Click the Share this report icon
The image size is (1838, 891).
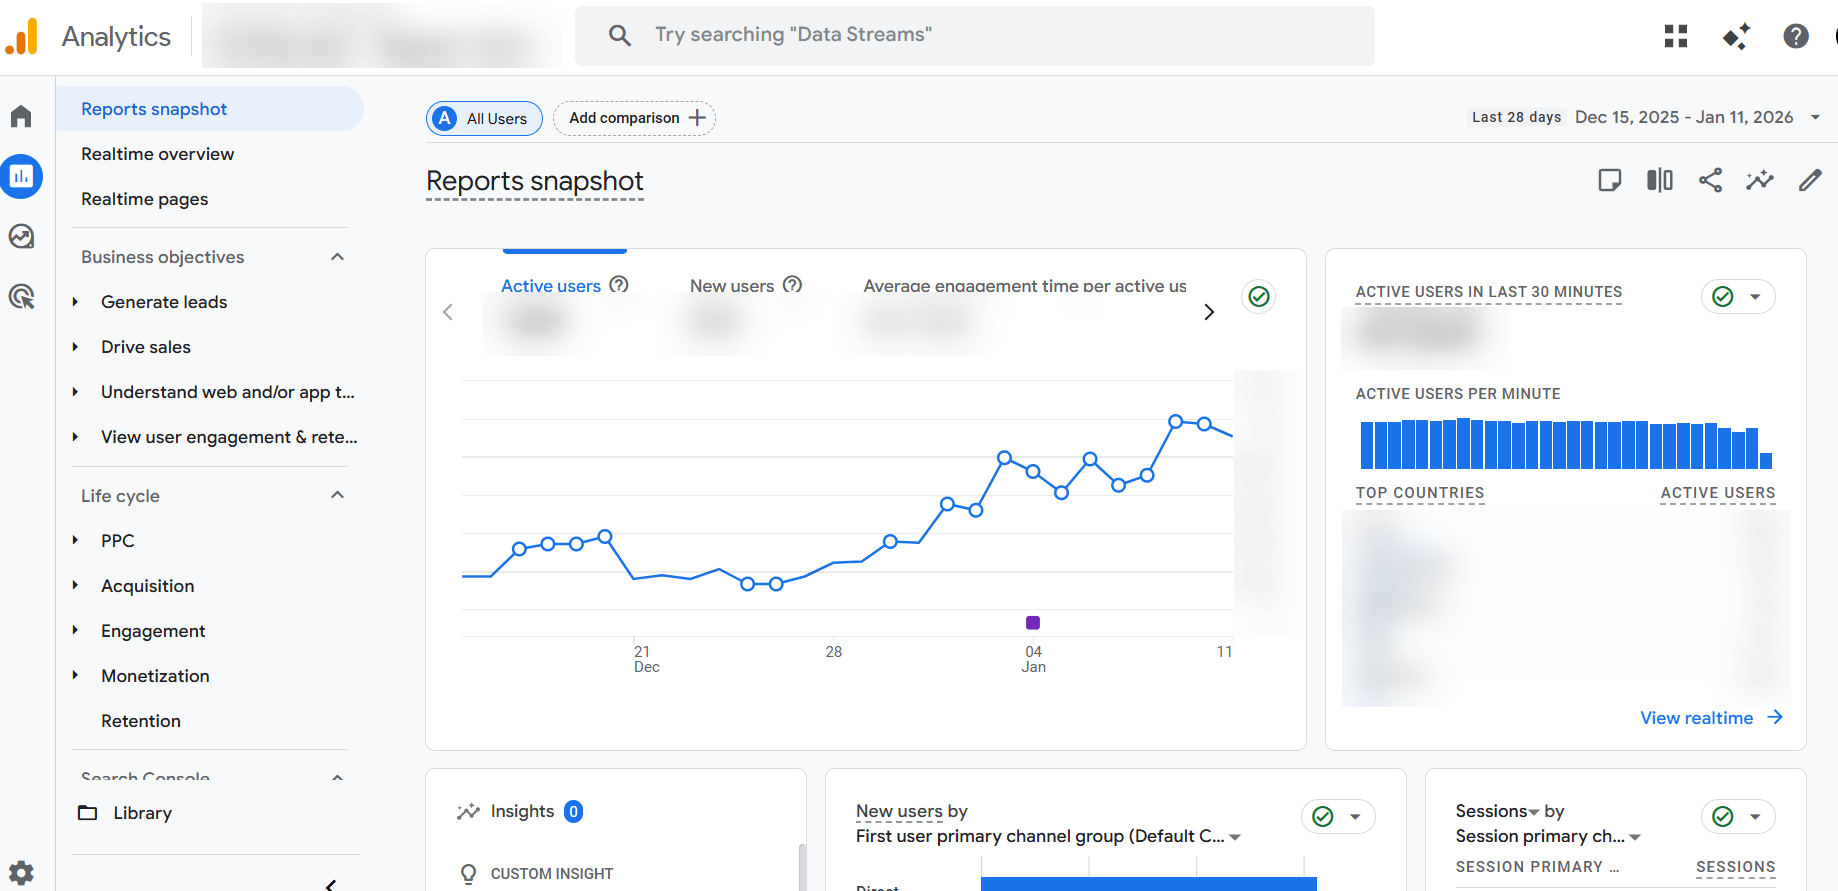(1710, 180)
